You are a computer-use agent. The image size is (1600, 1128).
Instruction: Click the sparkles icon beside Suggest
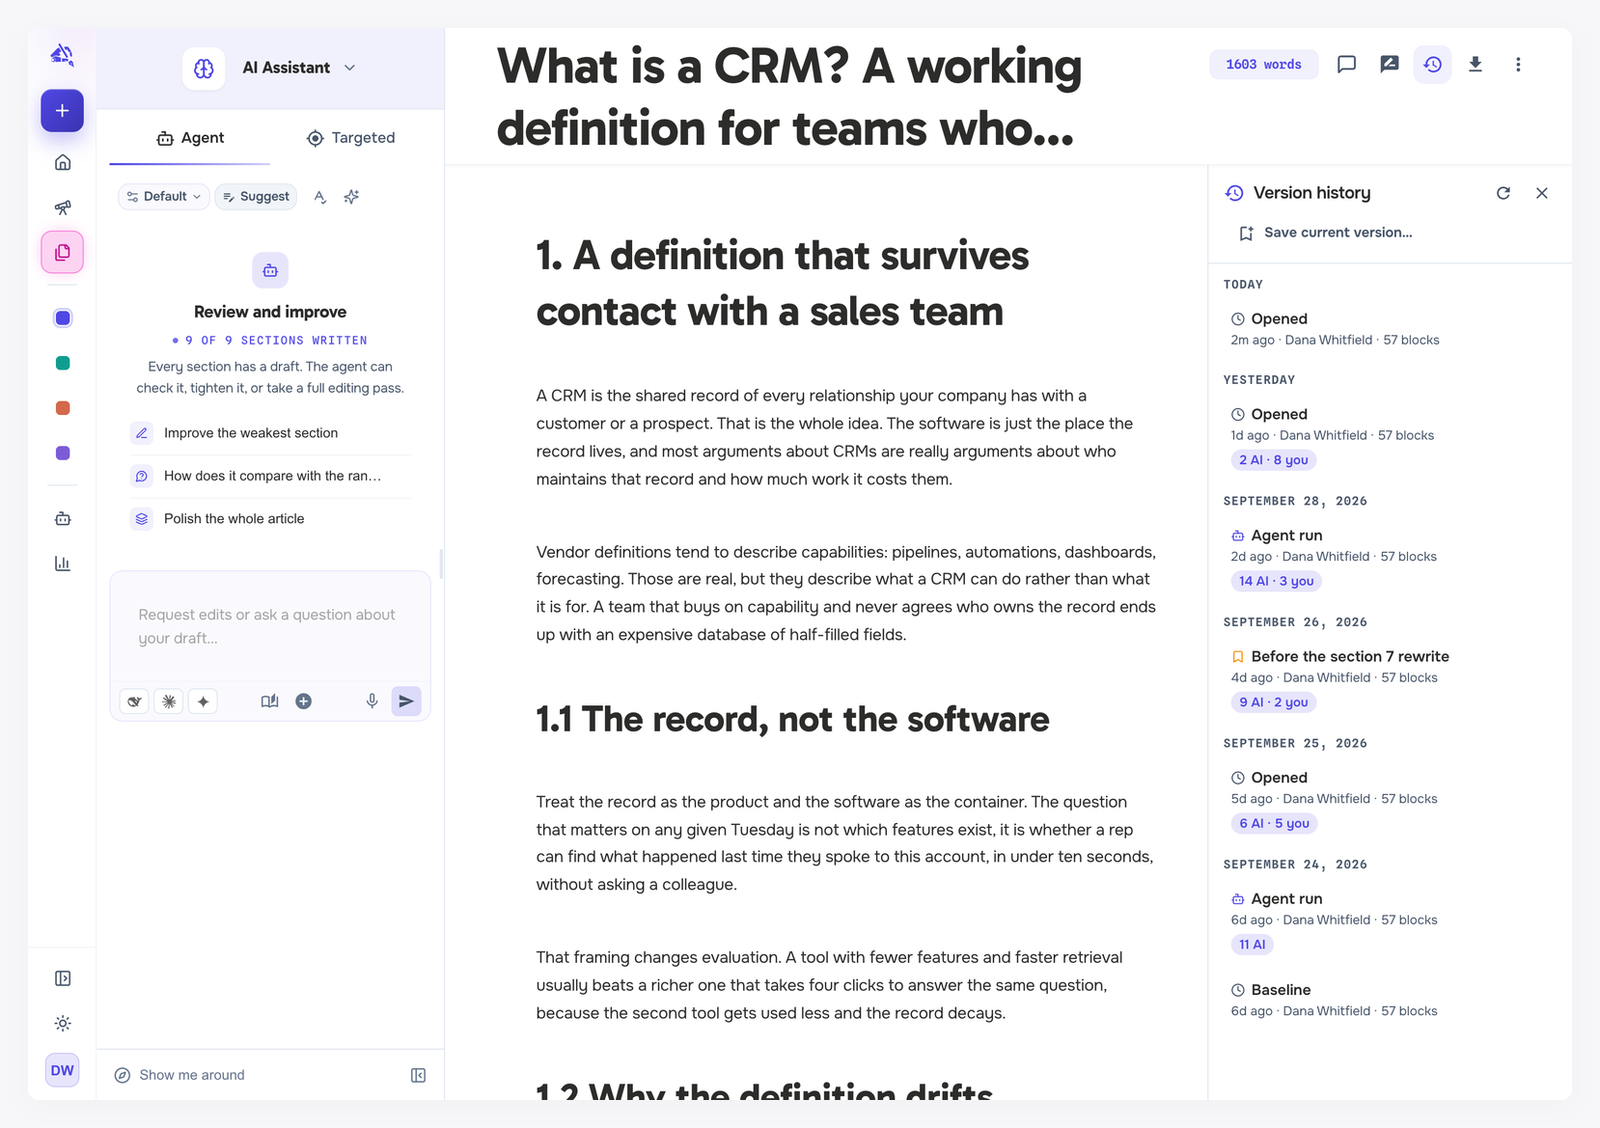pyautogui.click(x=351, y=197)
